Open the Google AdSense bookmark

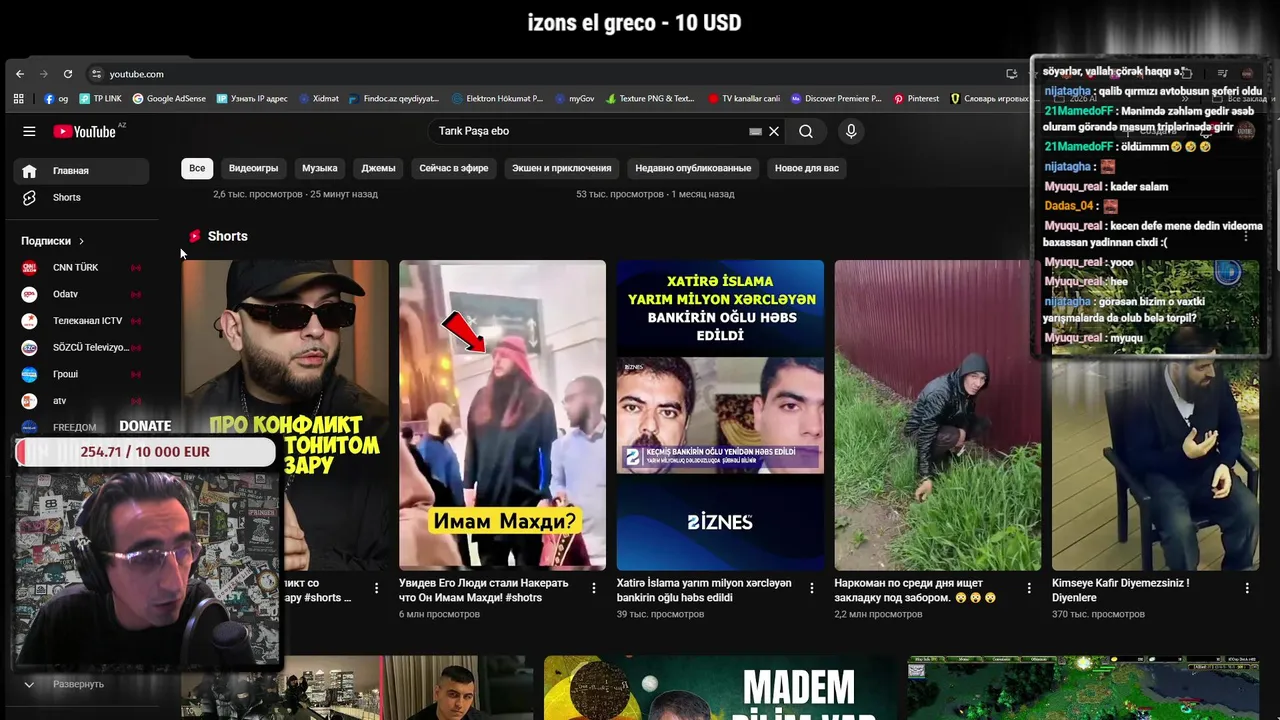[x=169, y=99]
